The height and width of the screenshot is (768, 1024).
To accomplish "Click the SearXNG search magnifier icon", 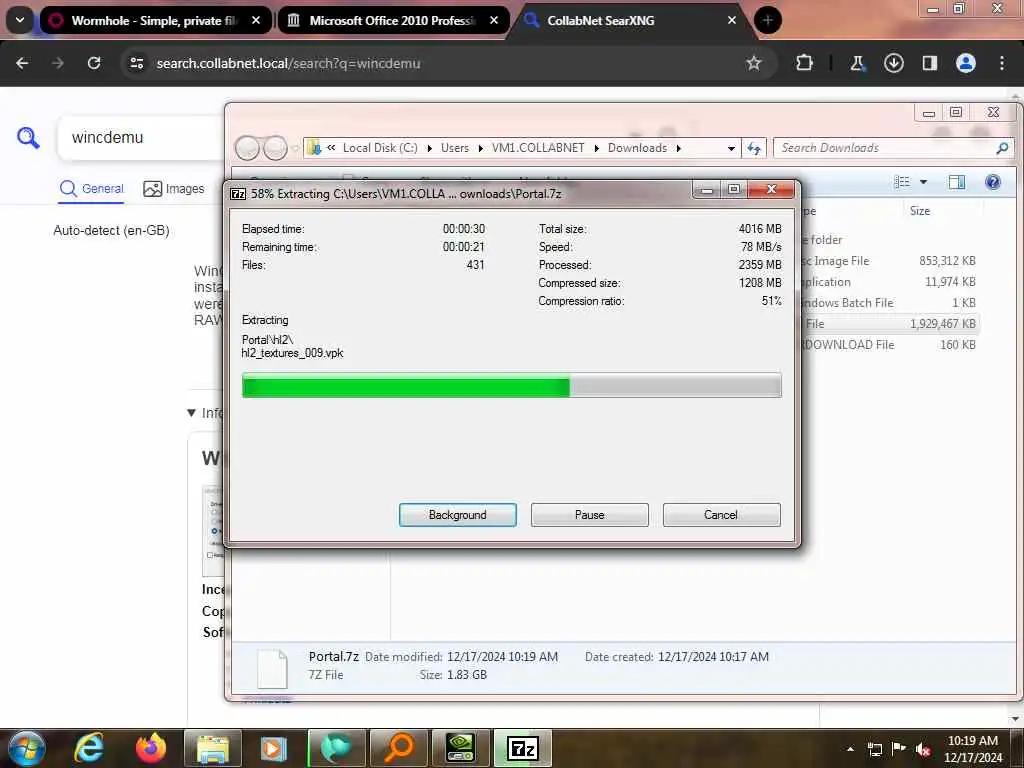I will [x=28, y=138].
